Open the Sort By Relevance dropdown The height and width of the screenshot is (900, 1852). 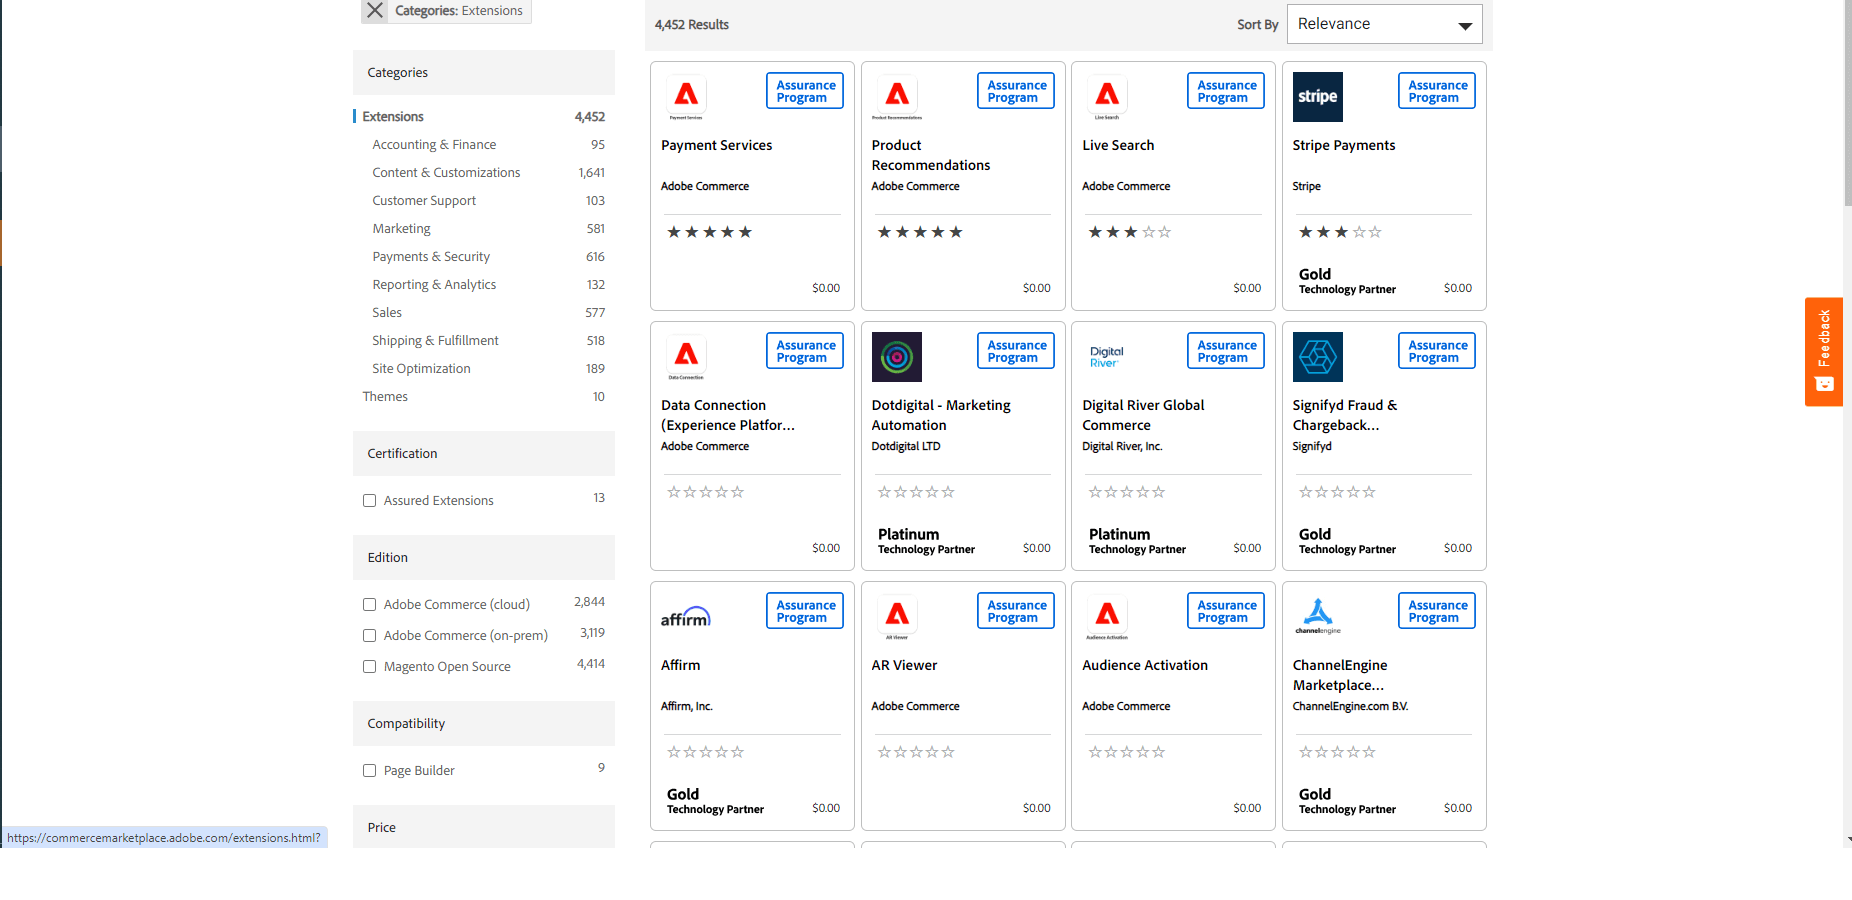pyautogui.click(x=1384, y=24)
